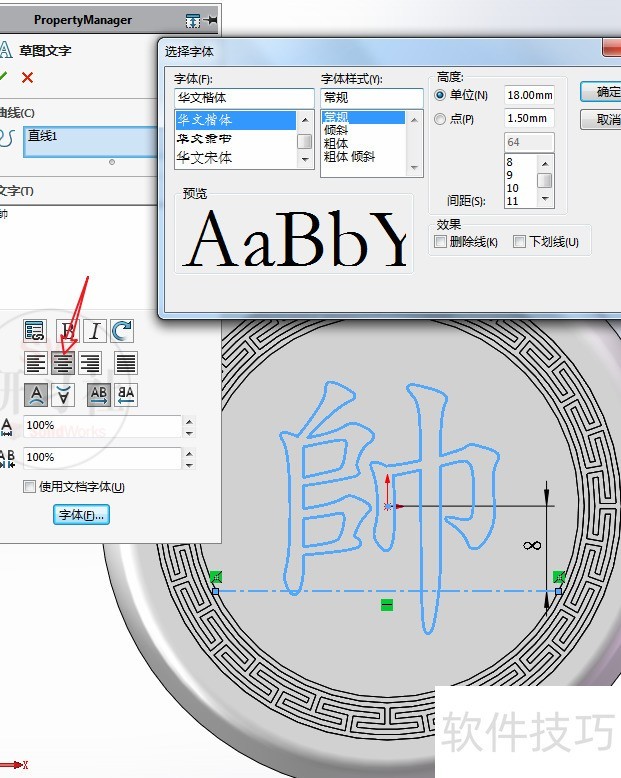Center align the sketch text

point(63,363)
